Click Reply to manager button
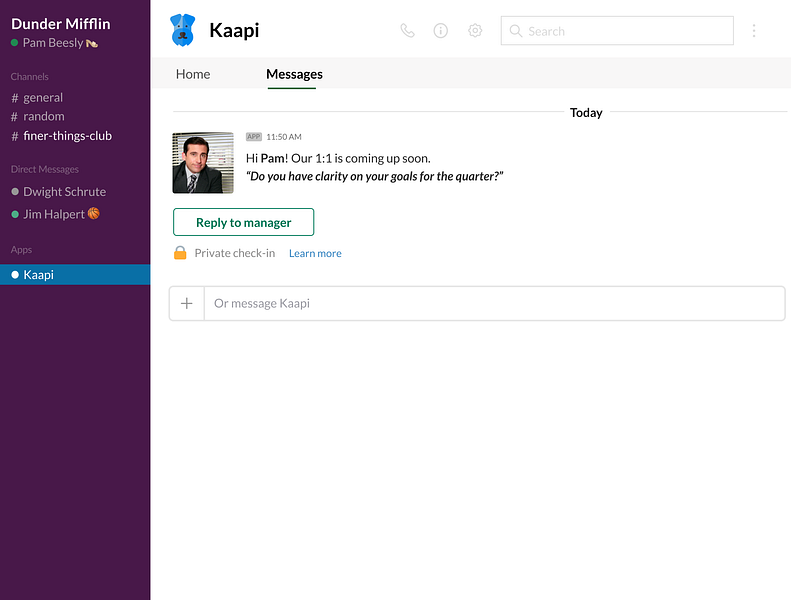 coord(243,222)
